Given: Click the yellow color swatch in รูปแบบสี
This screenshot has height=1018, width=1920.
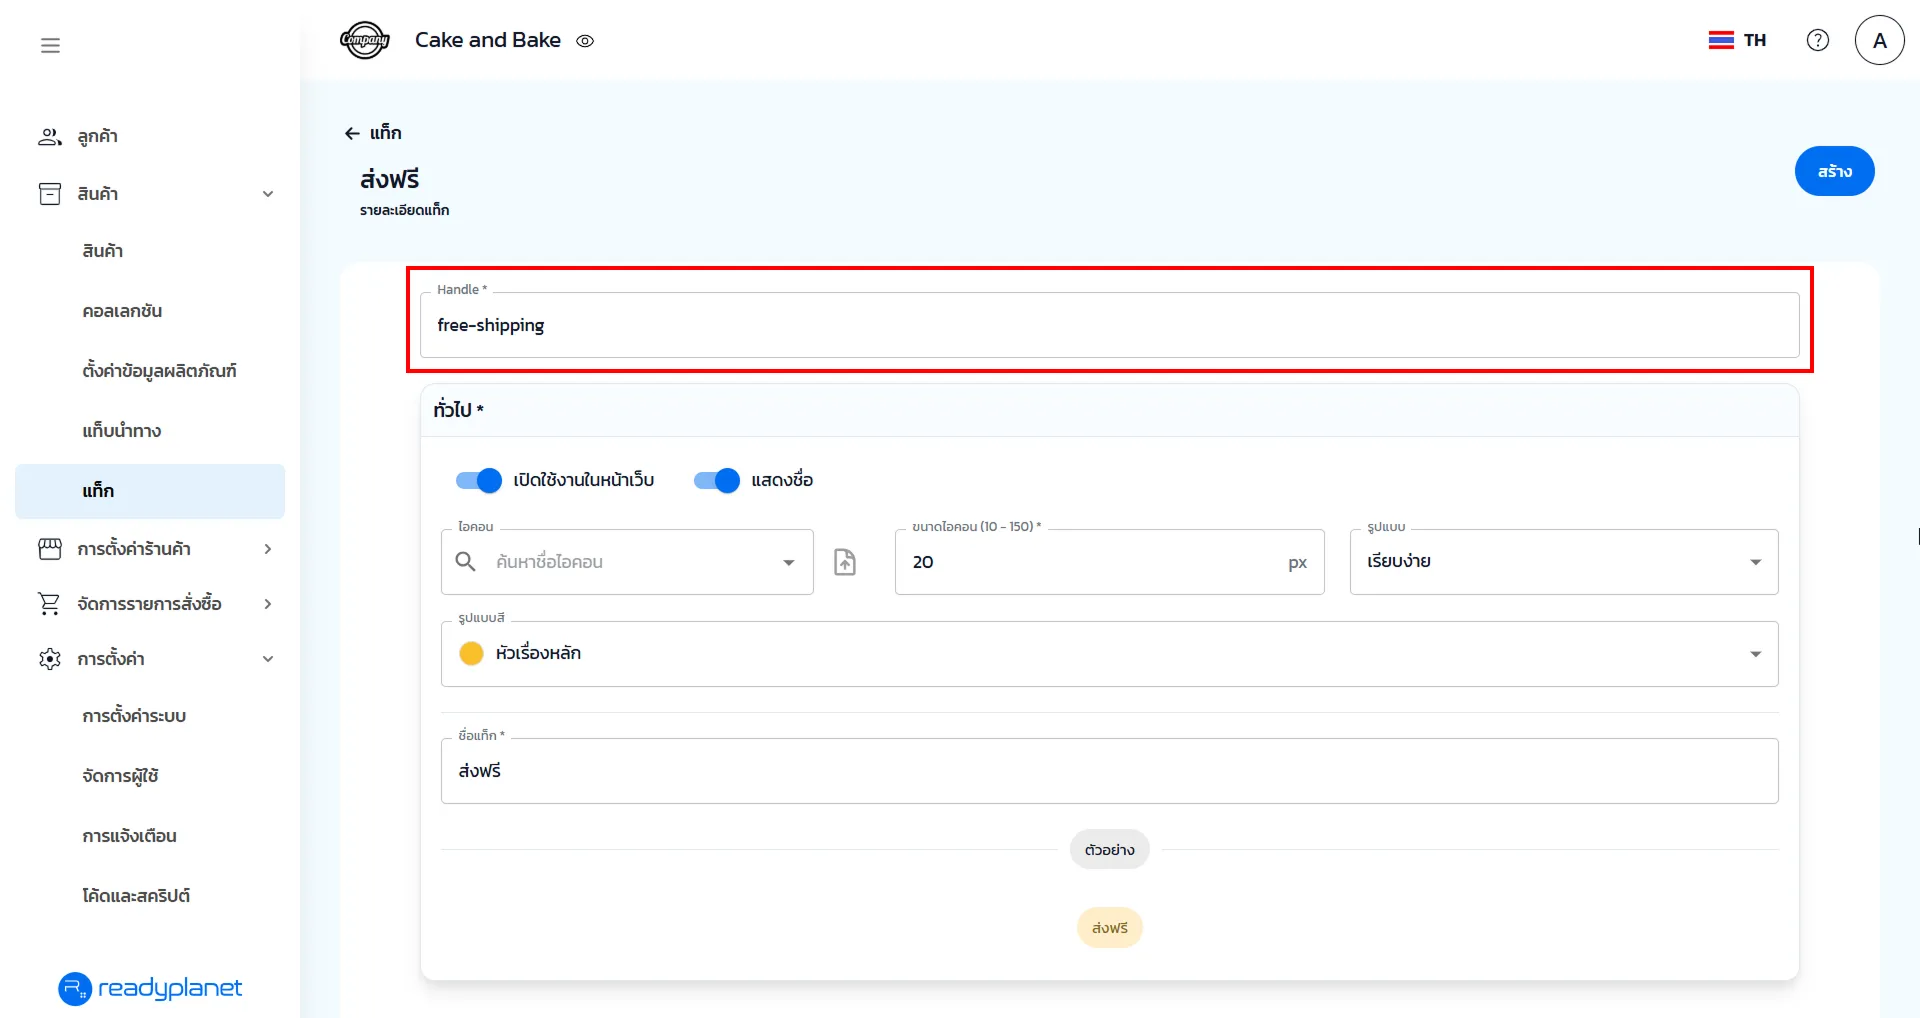Looking at the screenshot, I should point(471,654).
